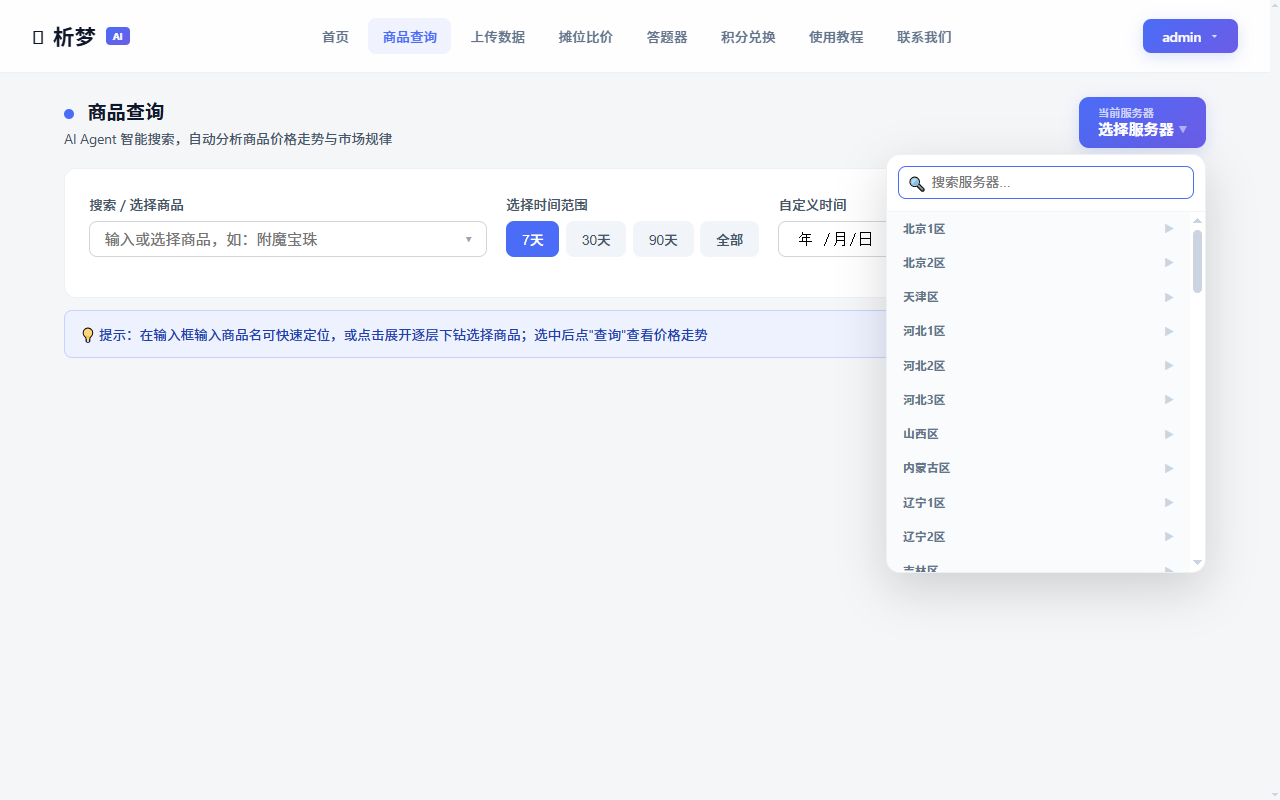Open the 使用教程 nav link
The width and height of the screenshot is (1280, 800).
(x=836, y=37)
